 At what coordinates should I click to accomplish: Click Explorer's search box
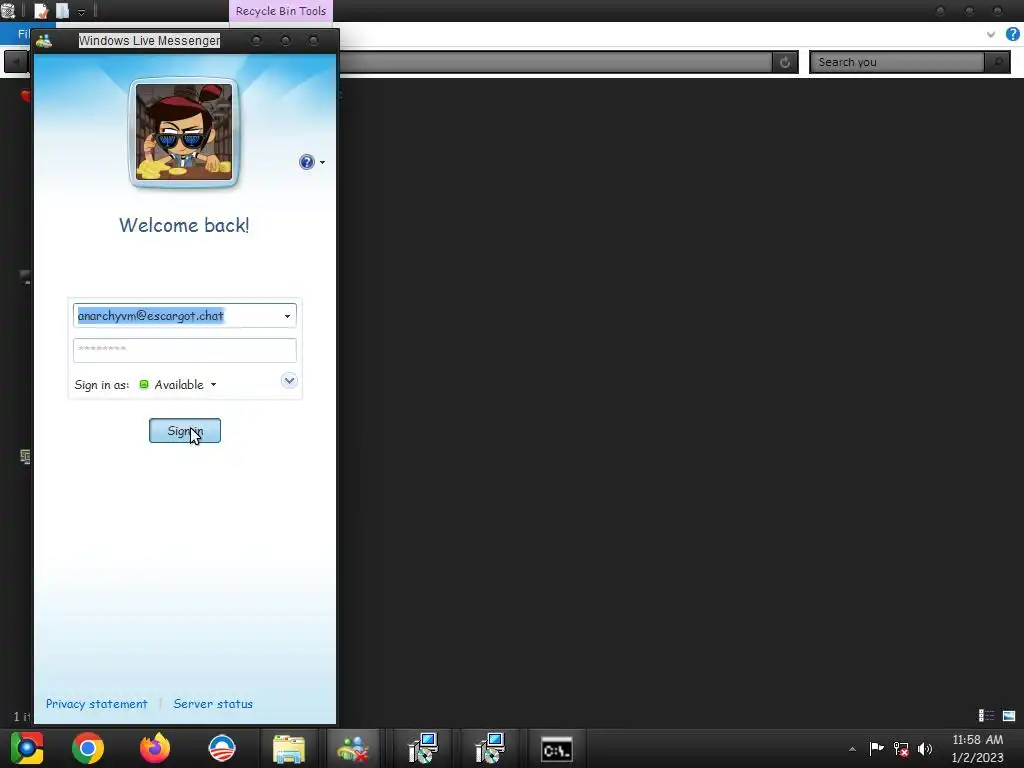(x=897, y=62)
